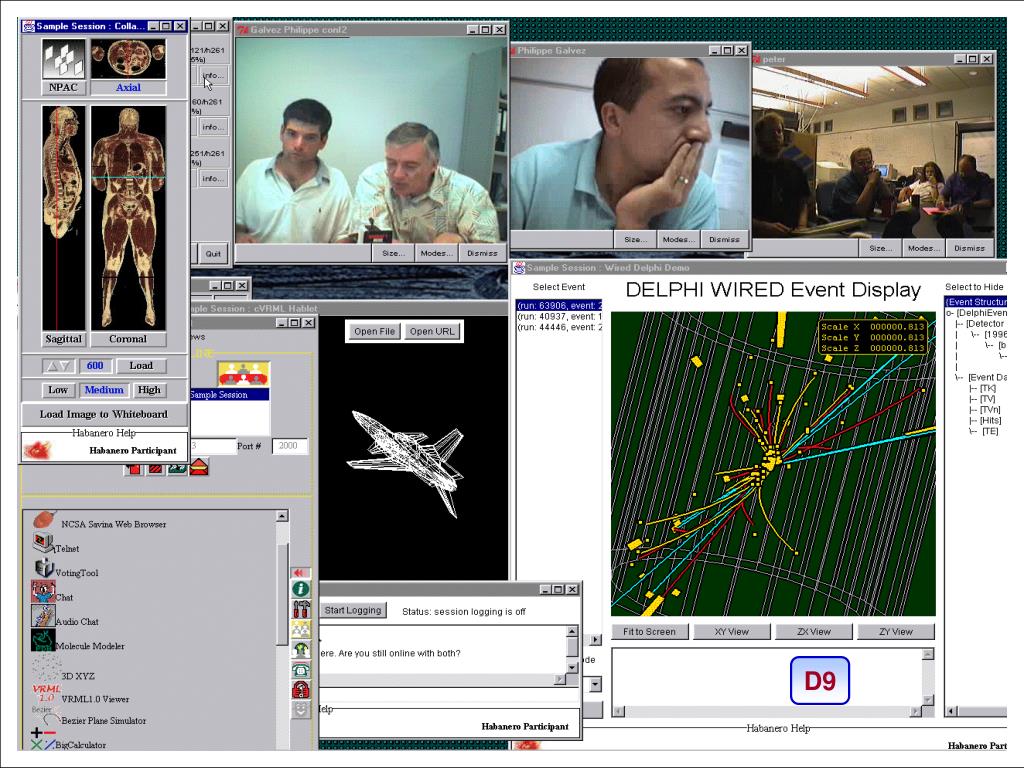Launch the NCSA Savina Web Browser icon
The width and height of the screenshot is (1024, 768).
coord(44,520)
